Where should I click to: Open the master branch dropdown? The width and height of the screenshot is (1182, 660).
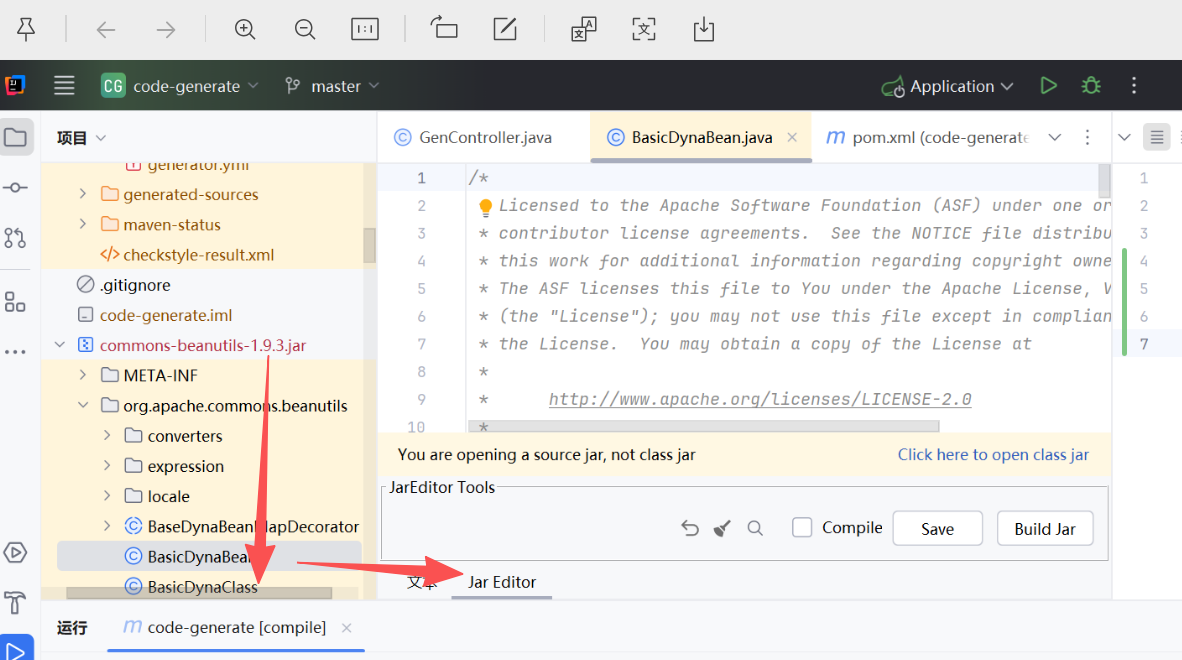coord(332,86)
